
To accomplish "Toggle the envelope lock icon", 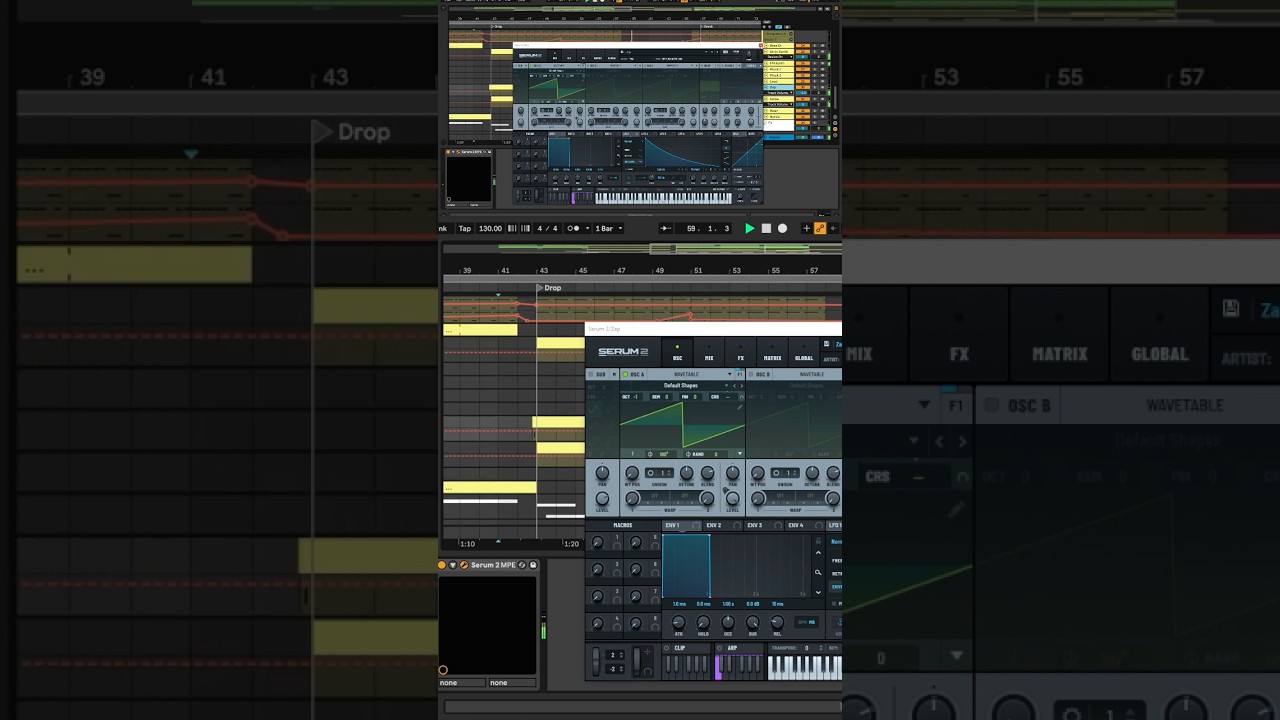I will (818, 541).
